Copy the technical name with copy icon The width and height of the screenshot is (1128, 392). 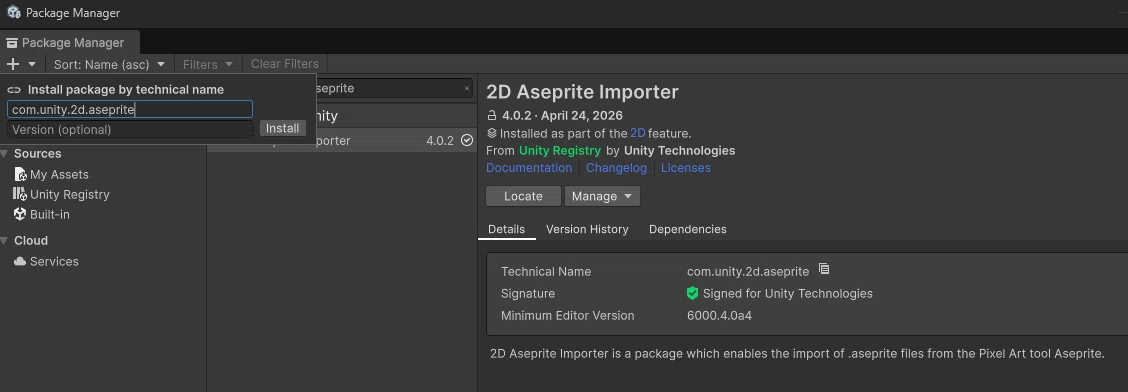(824, 269)
